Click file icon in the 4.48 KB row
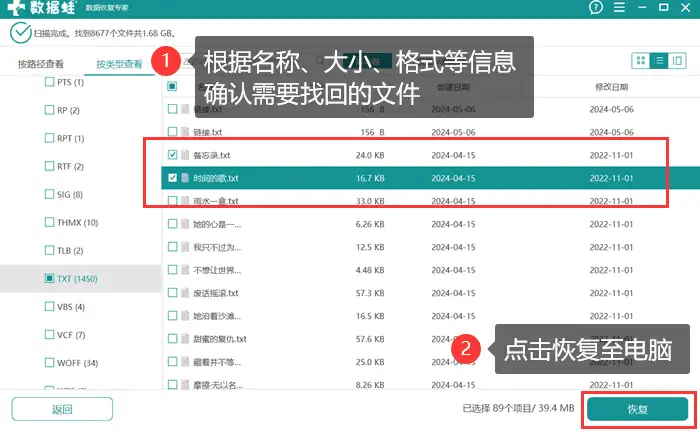 [185, 270]
